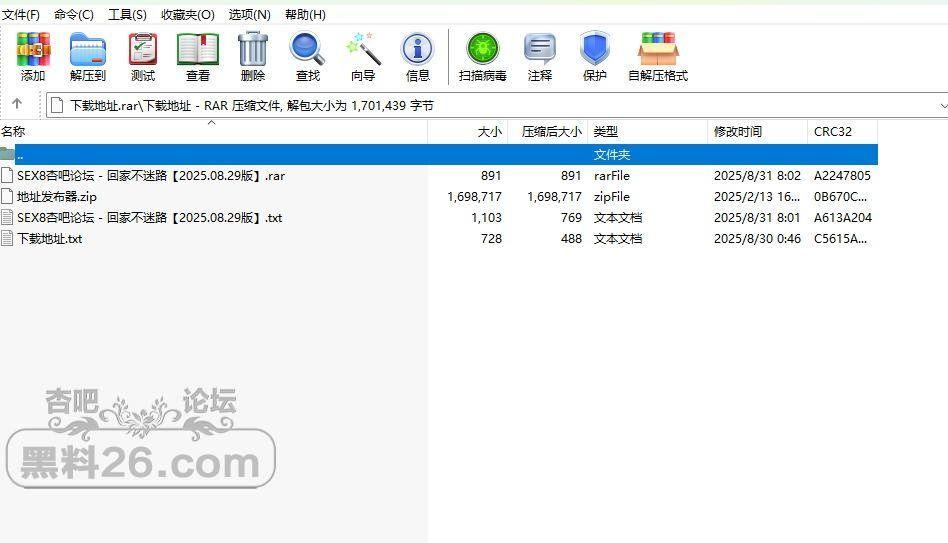Open the 工具(S) menu
Viewport: 948px width, 543px height.
pyautogui.click(x=127, y=15)
